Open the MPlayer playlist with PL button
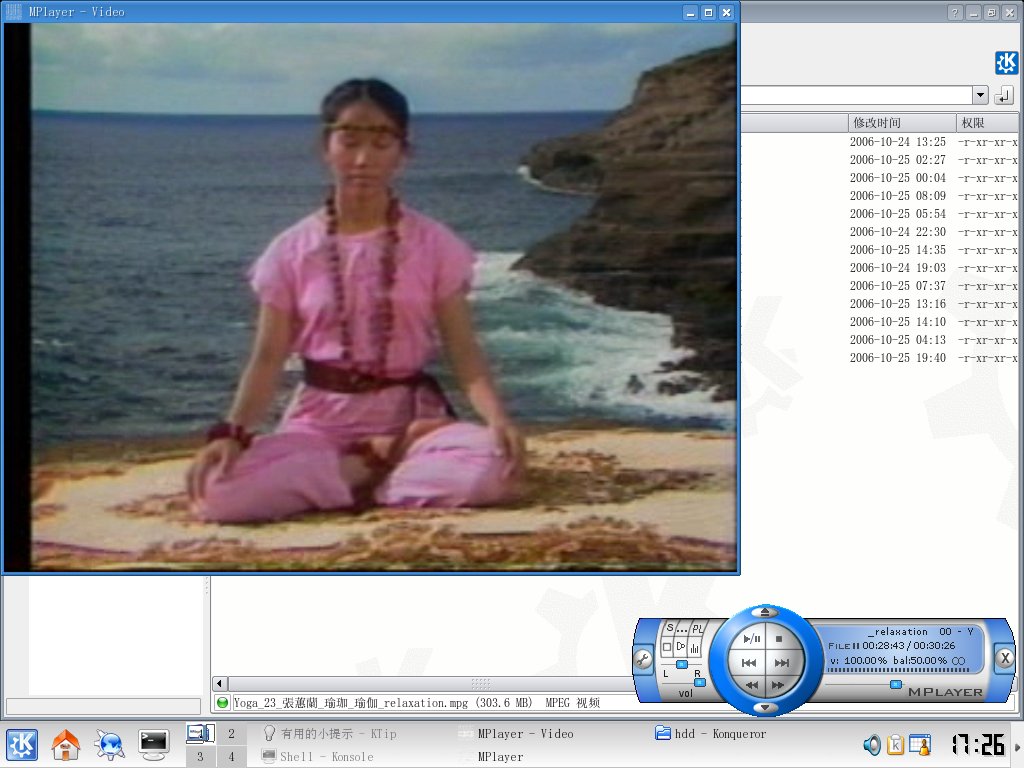Screen dimensions: 1024x768 [x=698, y=629]
